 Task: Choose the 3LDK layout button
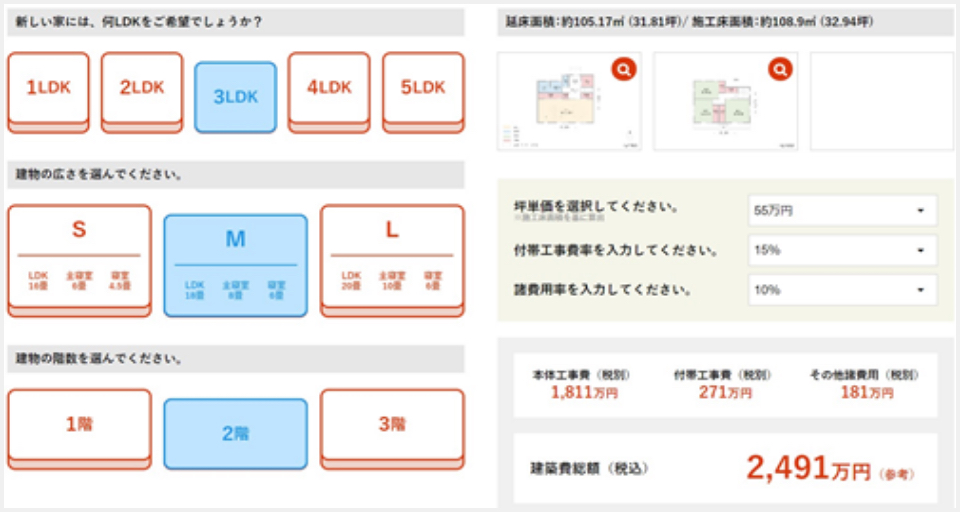(x=235, y=97)
